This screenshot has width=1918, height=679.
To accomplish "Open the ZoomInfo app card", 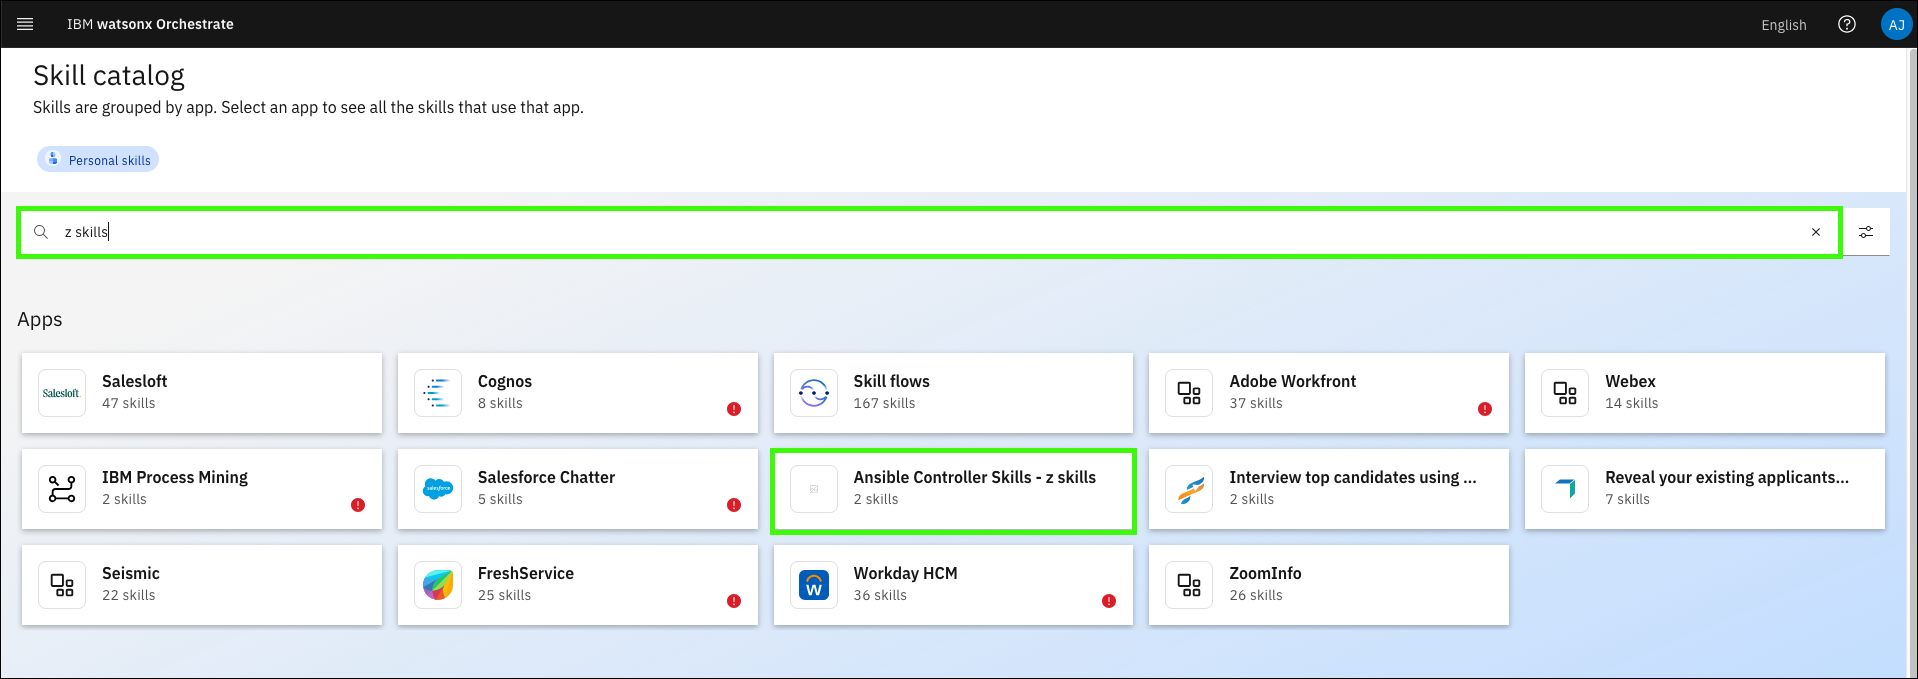I will click(1328, 585).
